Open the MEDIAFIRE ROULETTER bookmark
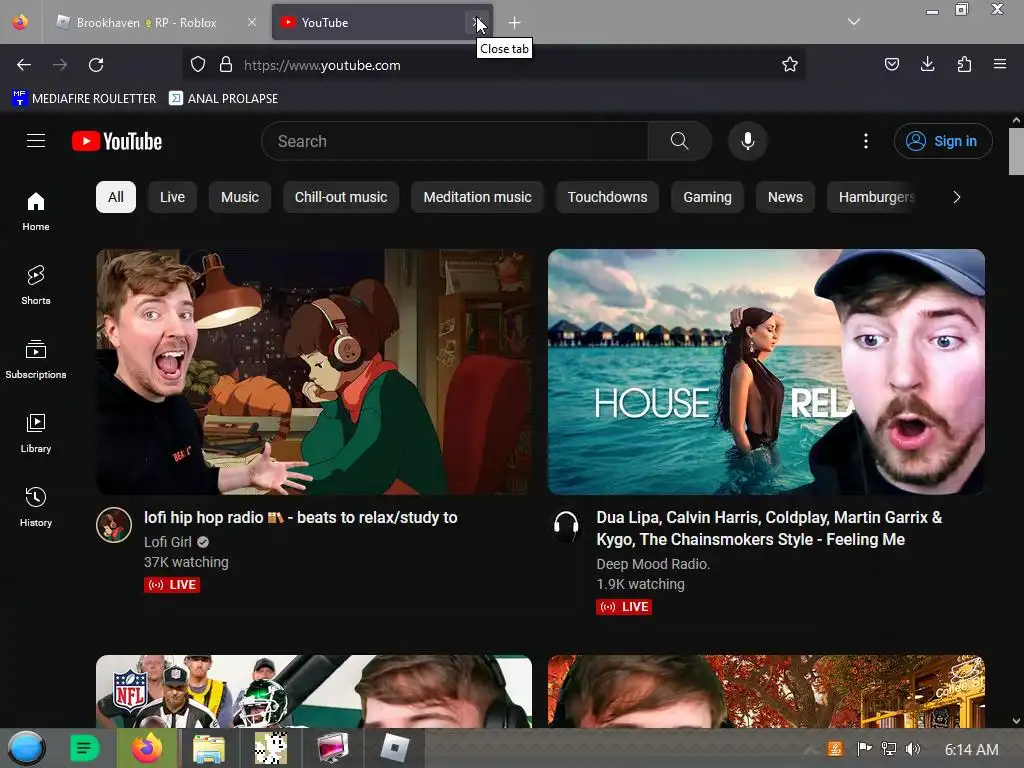1024x768 pixels. pos(85,99)
